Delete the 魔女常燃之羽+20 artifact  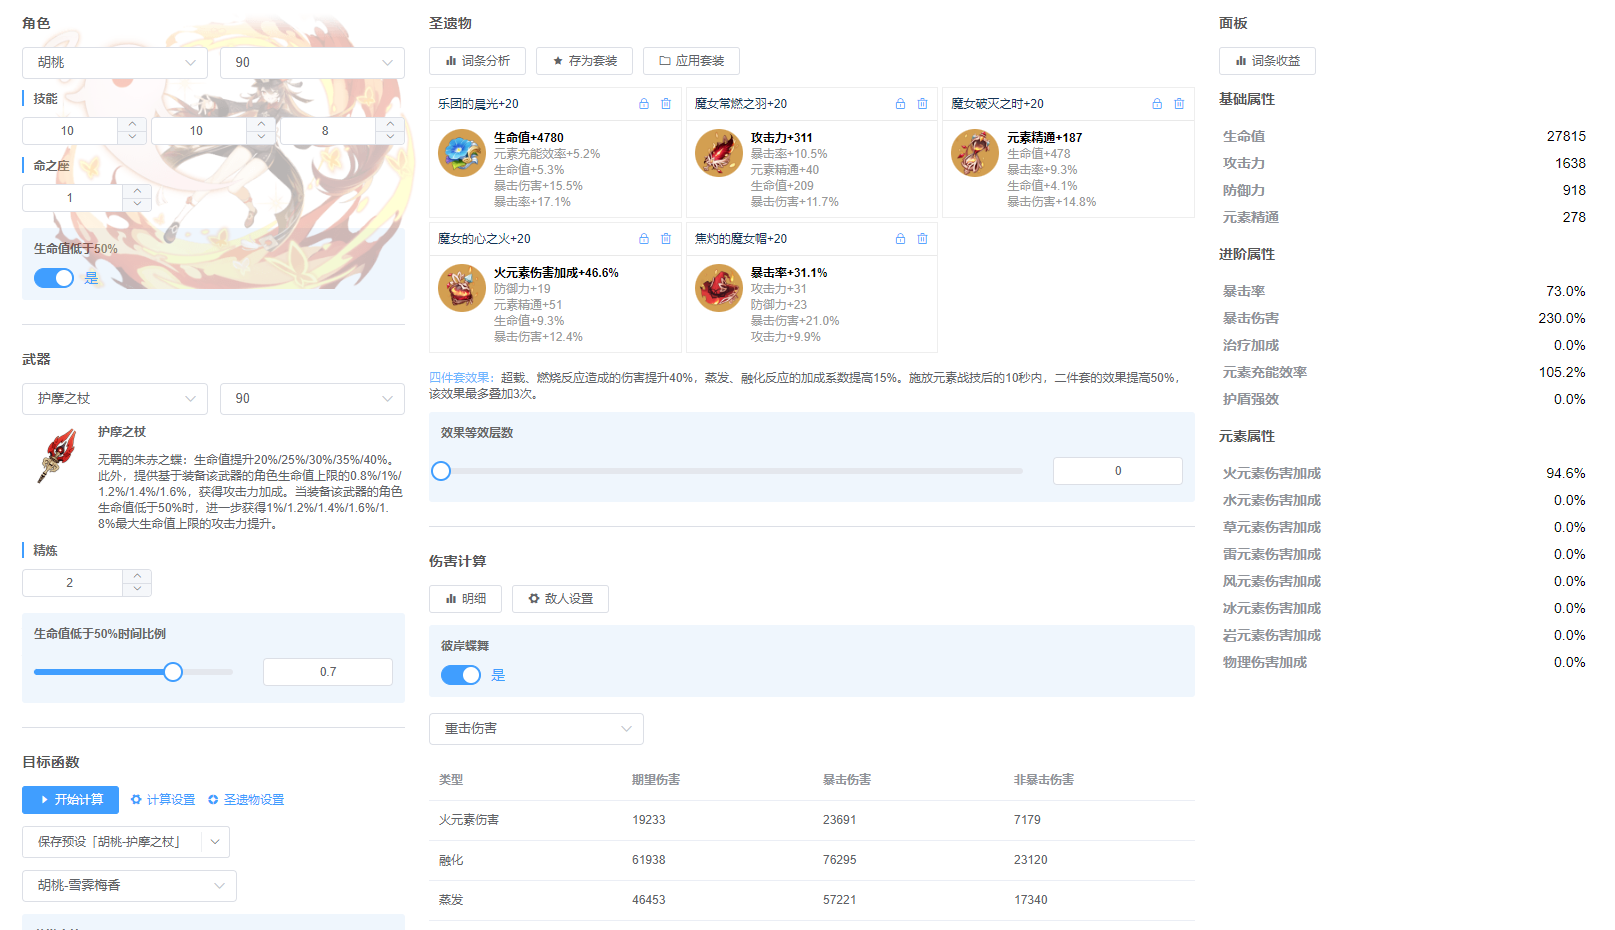pyautogui.click(x=922, y=103)
